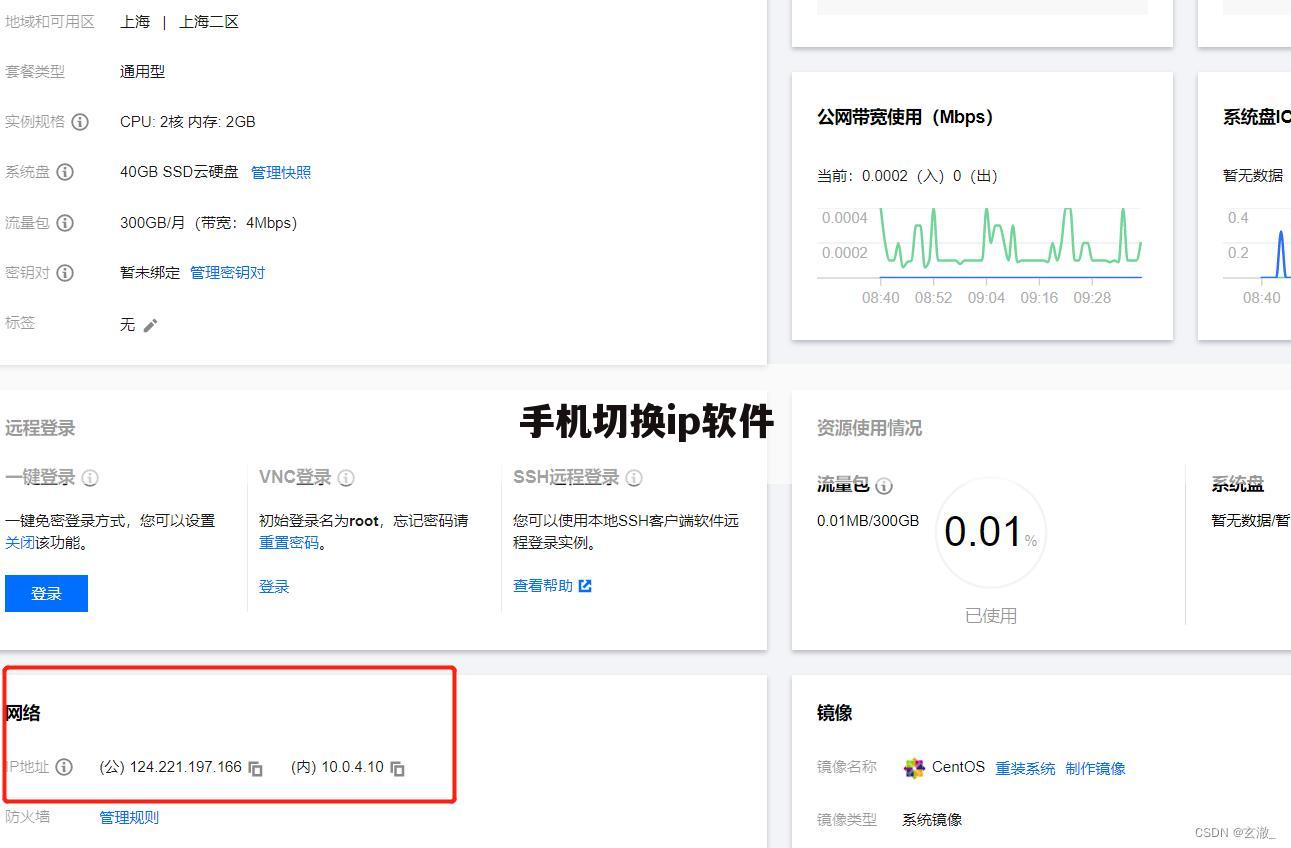Edit the 标签 with the pencil icon

tap(150, 325)
